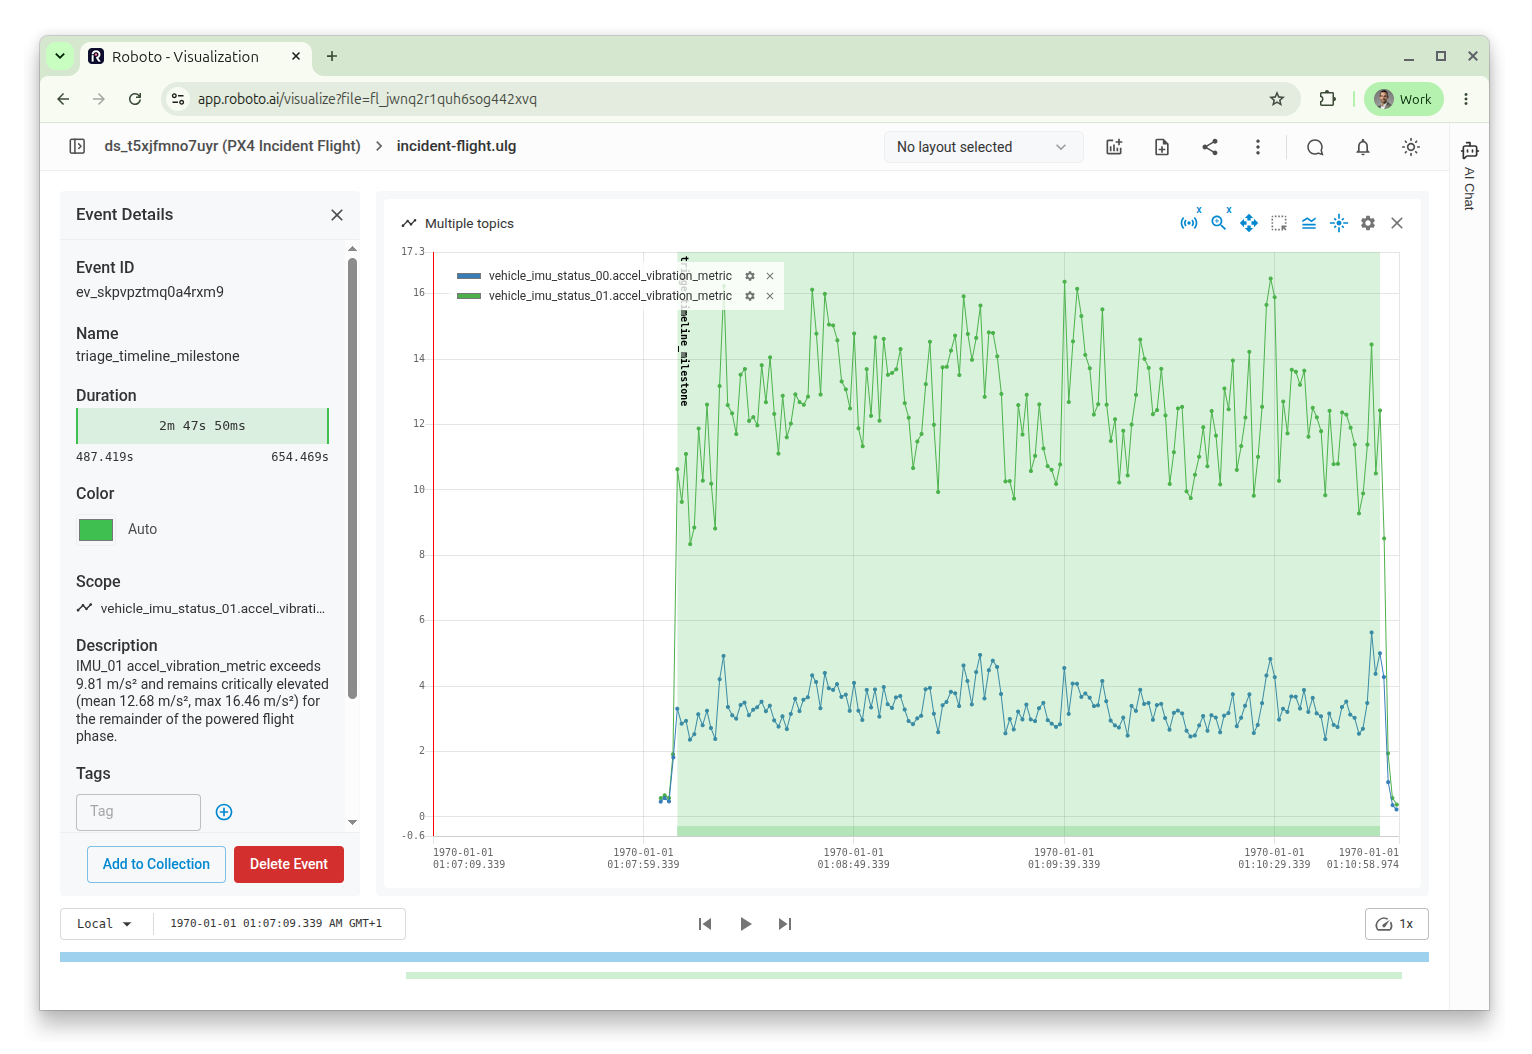Toggle the live sync signal icon
The height and width of the screenshot is (1054, 1532).
(x=1189, y=223)
